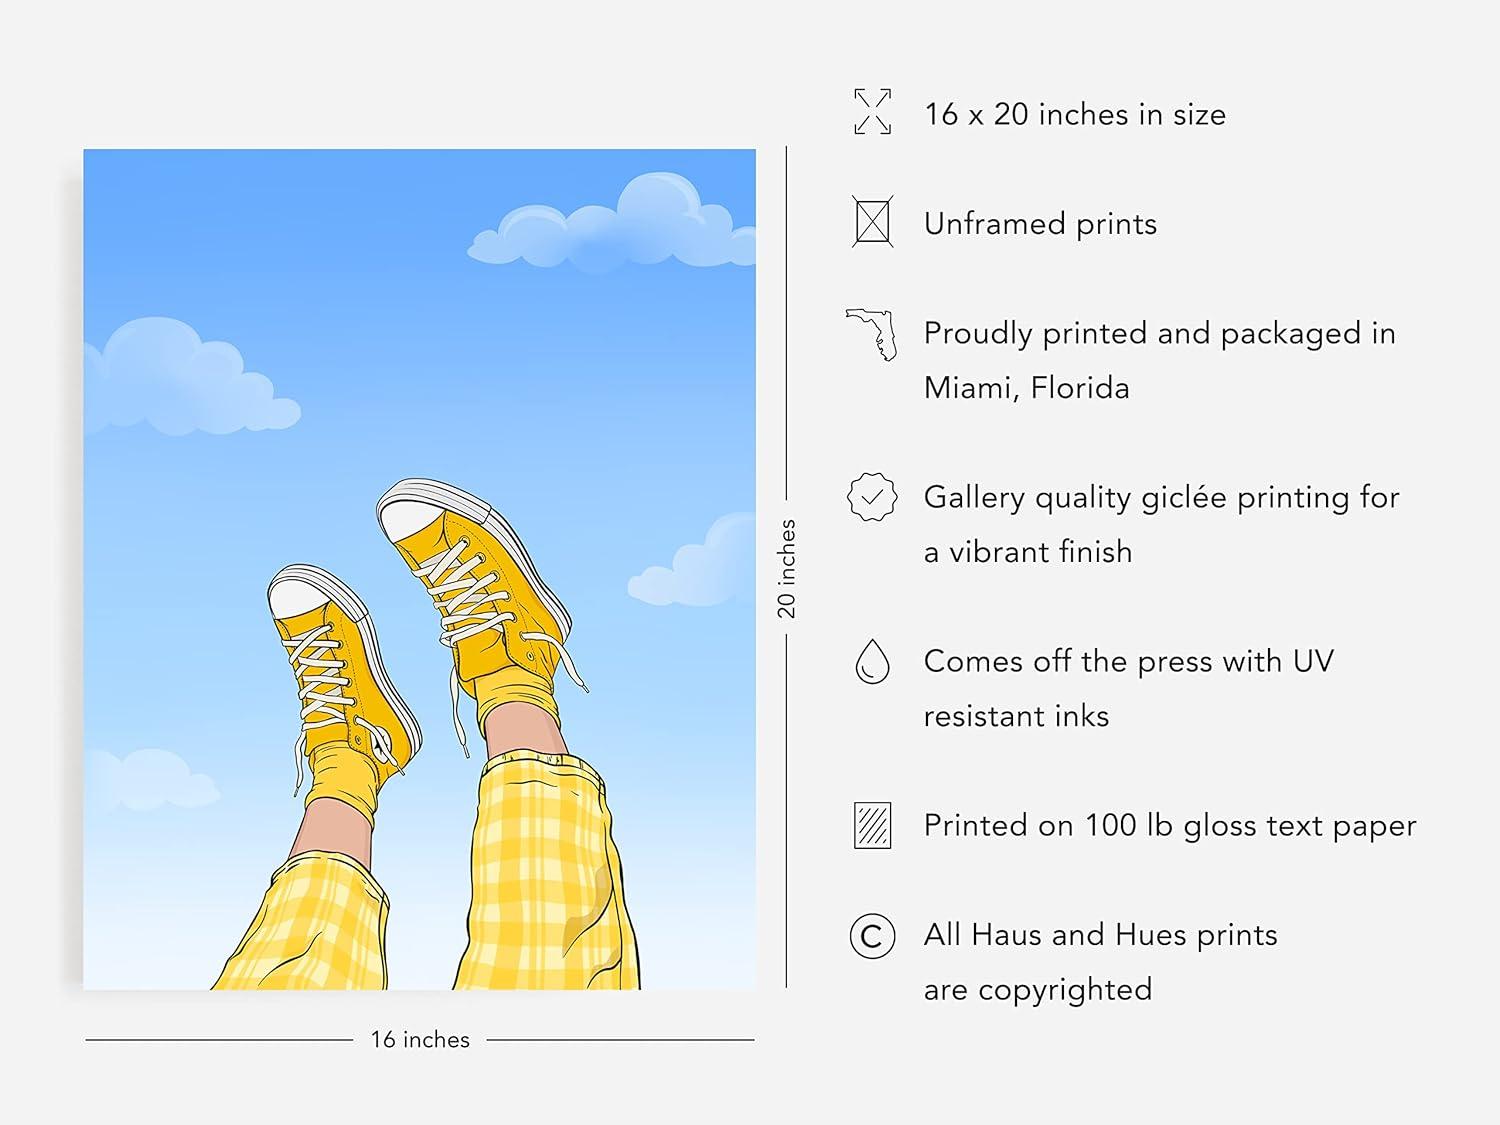Click 'Comes off the press with UV' text

click(1128, 661)
